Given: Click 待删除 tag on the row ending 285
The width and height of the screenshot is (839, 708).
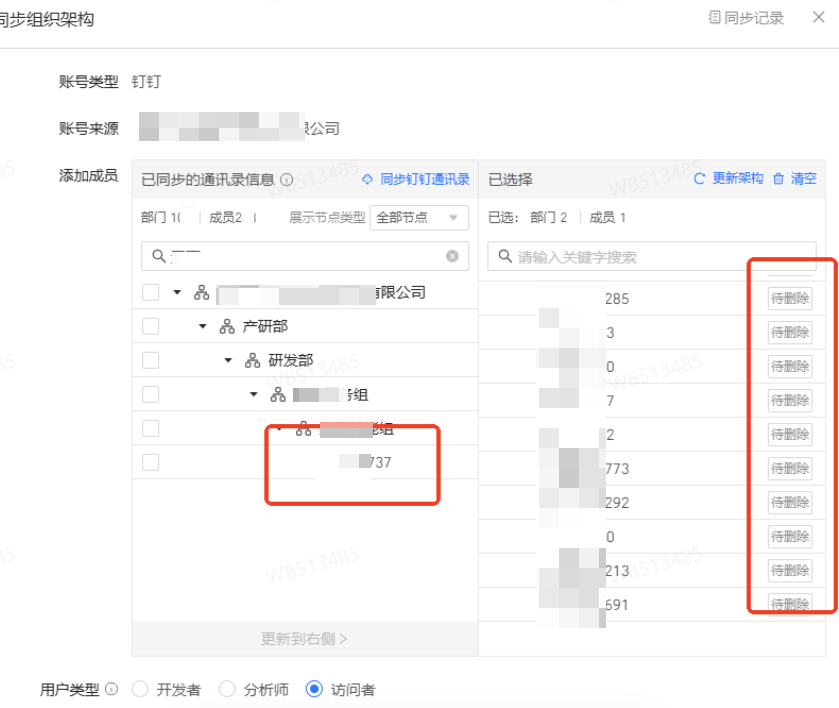Looking at the screenshot, I should [x=789, y=298].
